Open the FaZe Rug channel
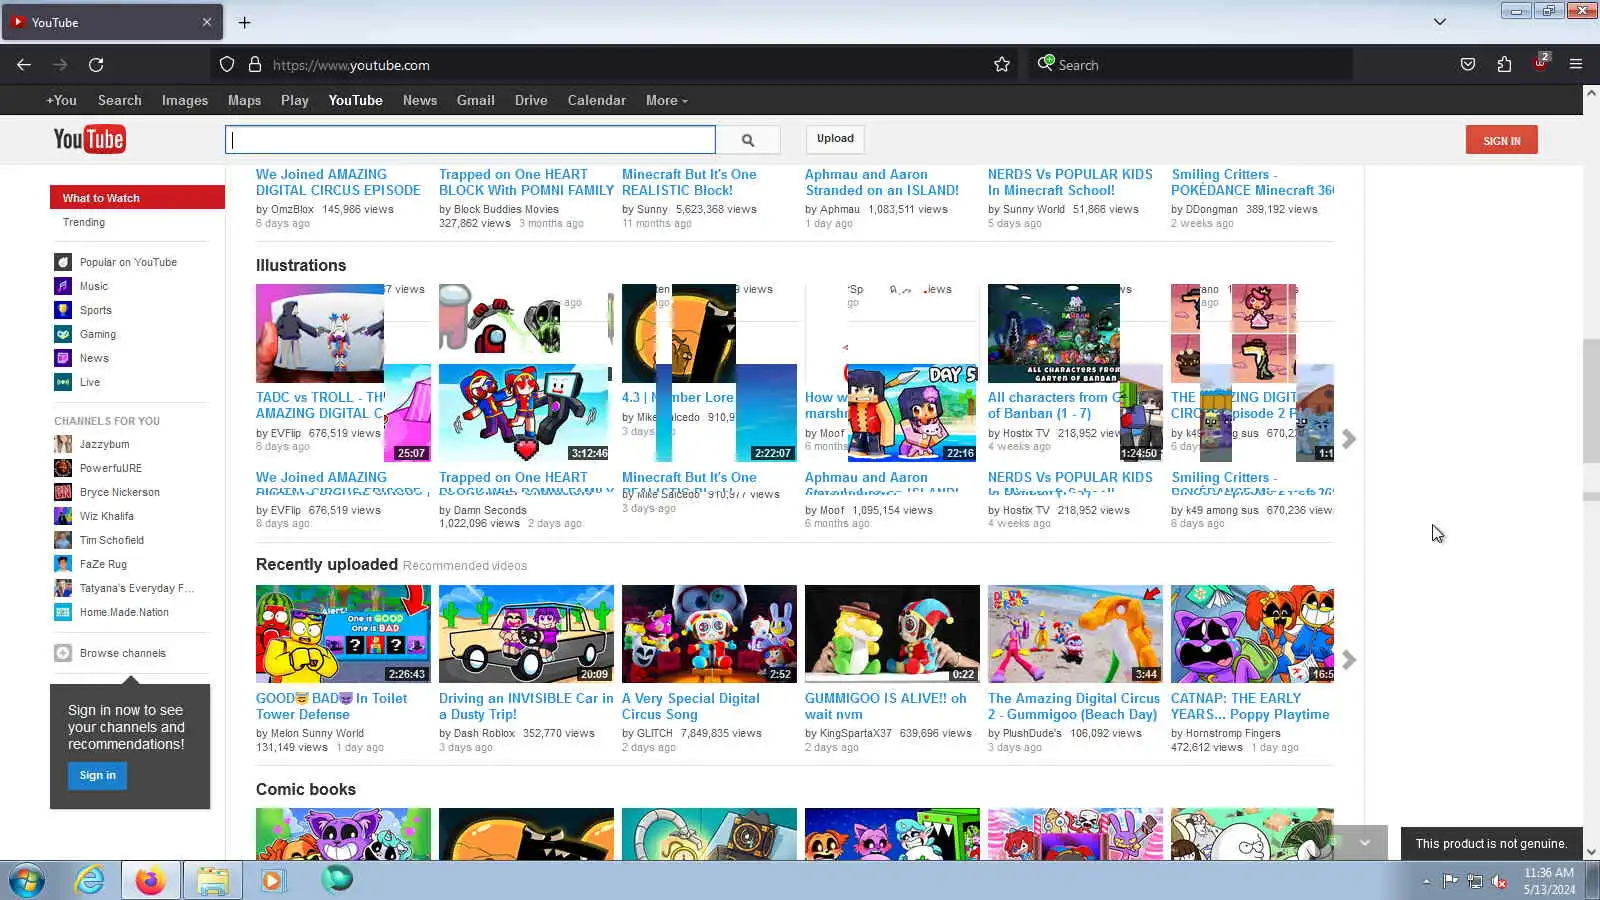The height and width of the screenshot is (900, 1600). tap(103, 564)
